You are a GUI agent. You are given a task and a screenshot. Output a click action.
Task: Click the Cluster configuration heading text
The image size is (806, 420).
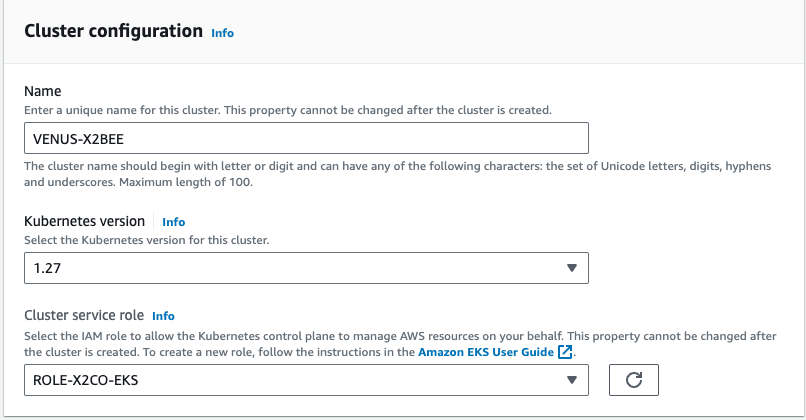click(113, 31)
